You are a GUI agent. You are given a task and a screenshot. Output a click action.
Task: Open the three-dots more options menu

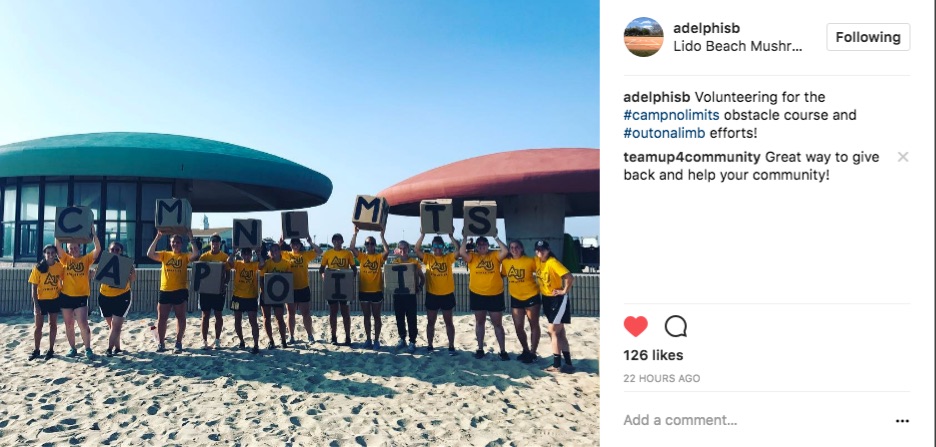[902, 421]
